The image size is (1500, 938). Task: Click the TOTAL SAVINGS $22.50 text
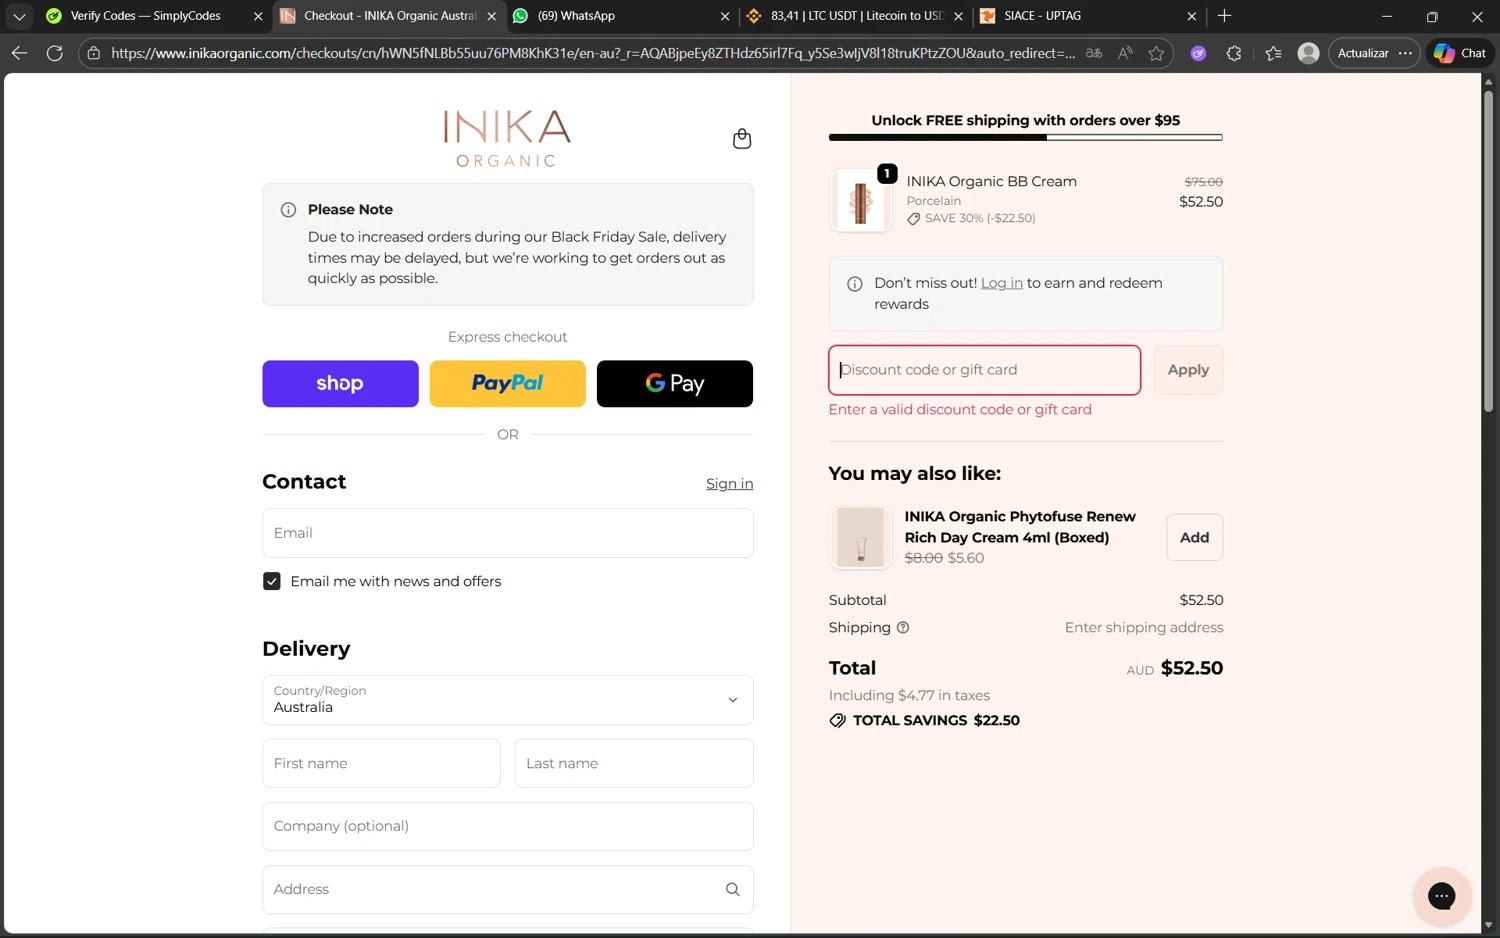[936, 721]
